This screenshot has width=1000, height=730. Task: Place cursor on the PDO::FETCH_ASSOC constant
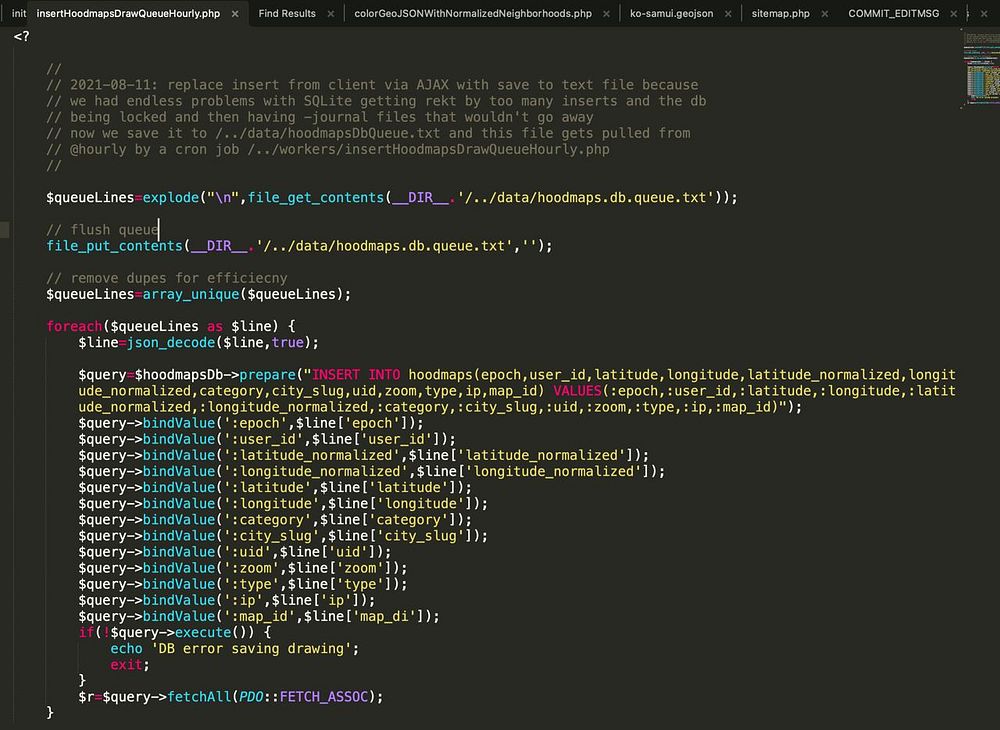(x=305, y=696)
